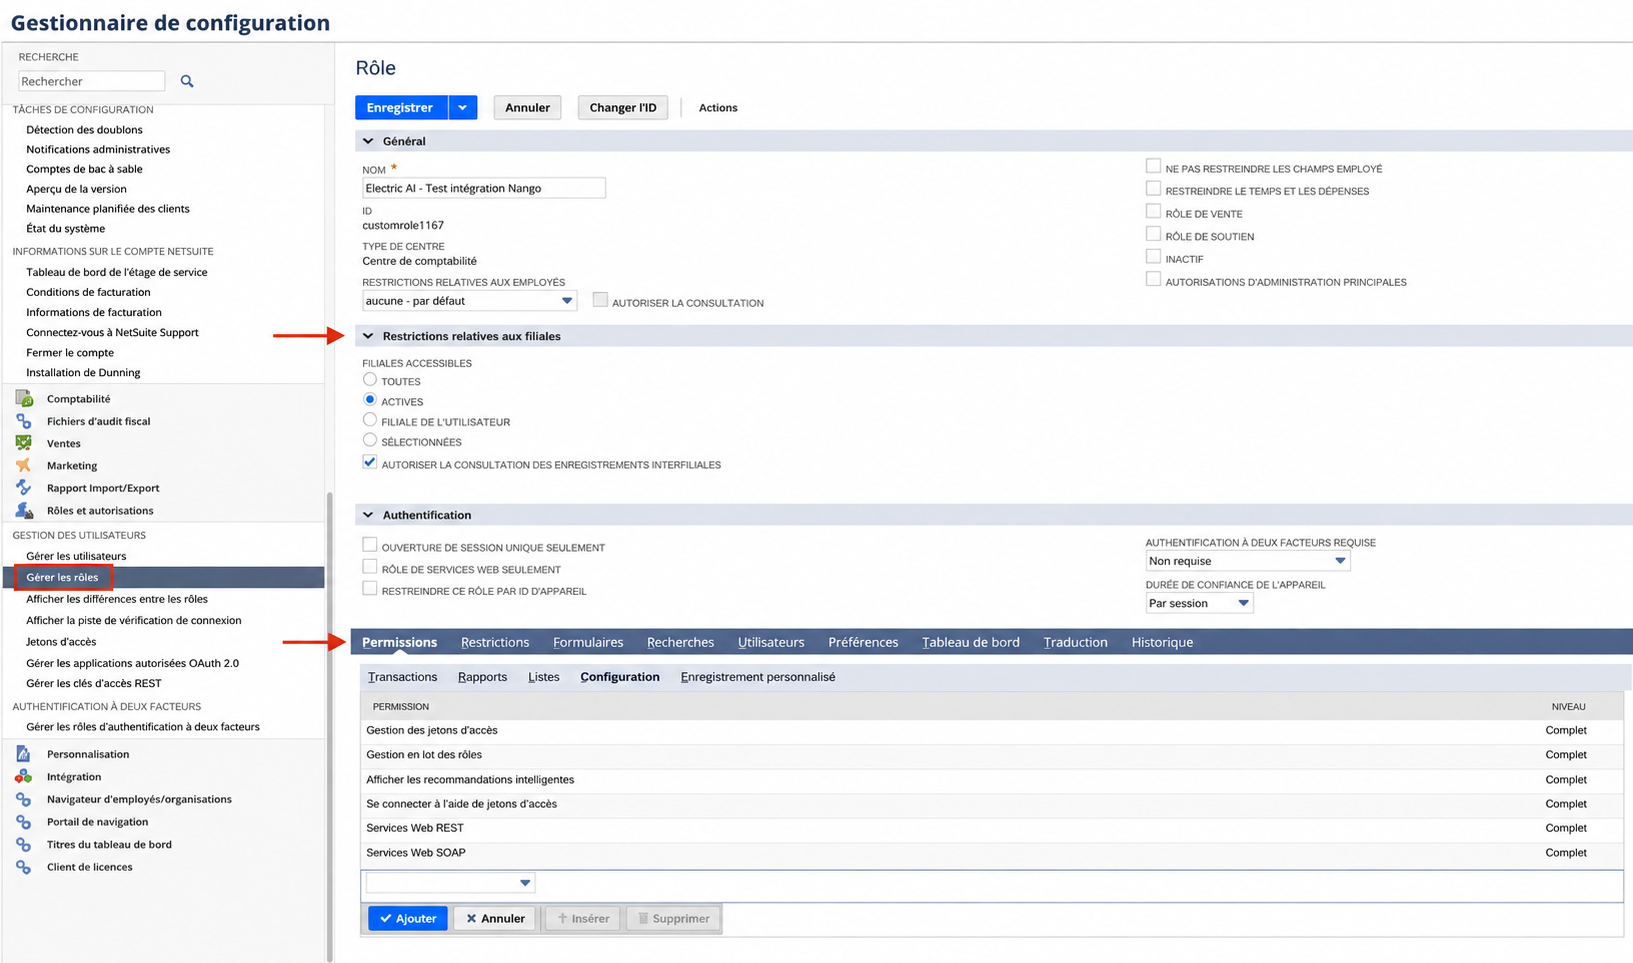Click the Personnalisation icon
Image resolution: width=1633 pixels, height=963 pixels.
click(x=24, y=754)
